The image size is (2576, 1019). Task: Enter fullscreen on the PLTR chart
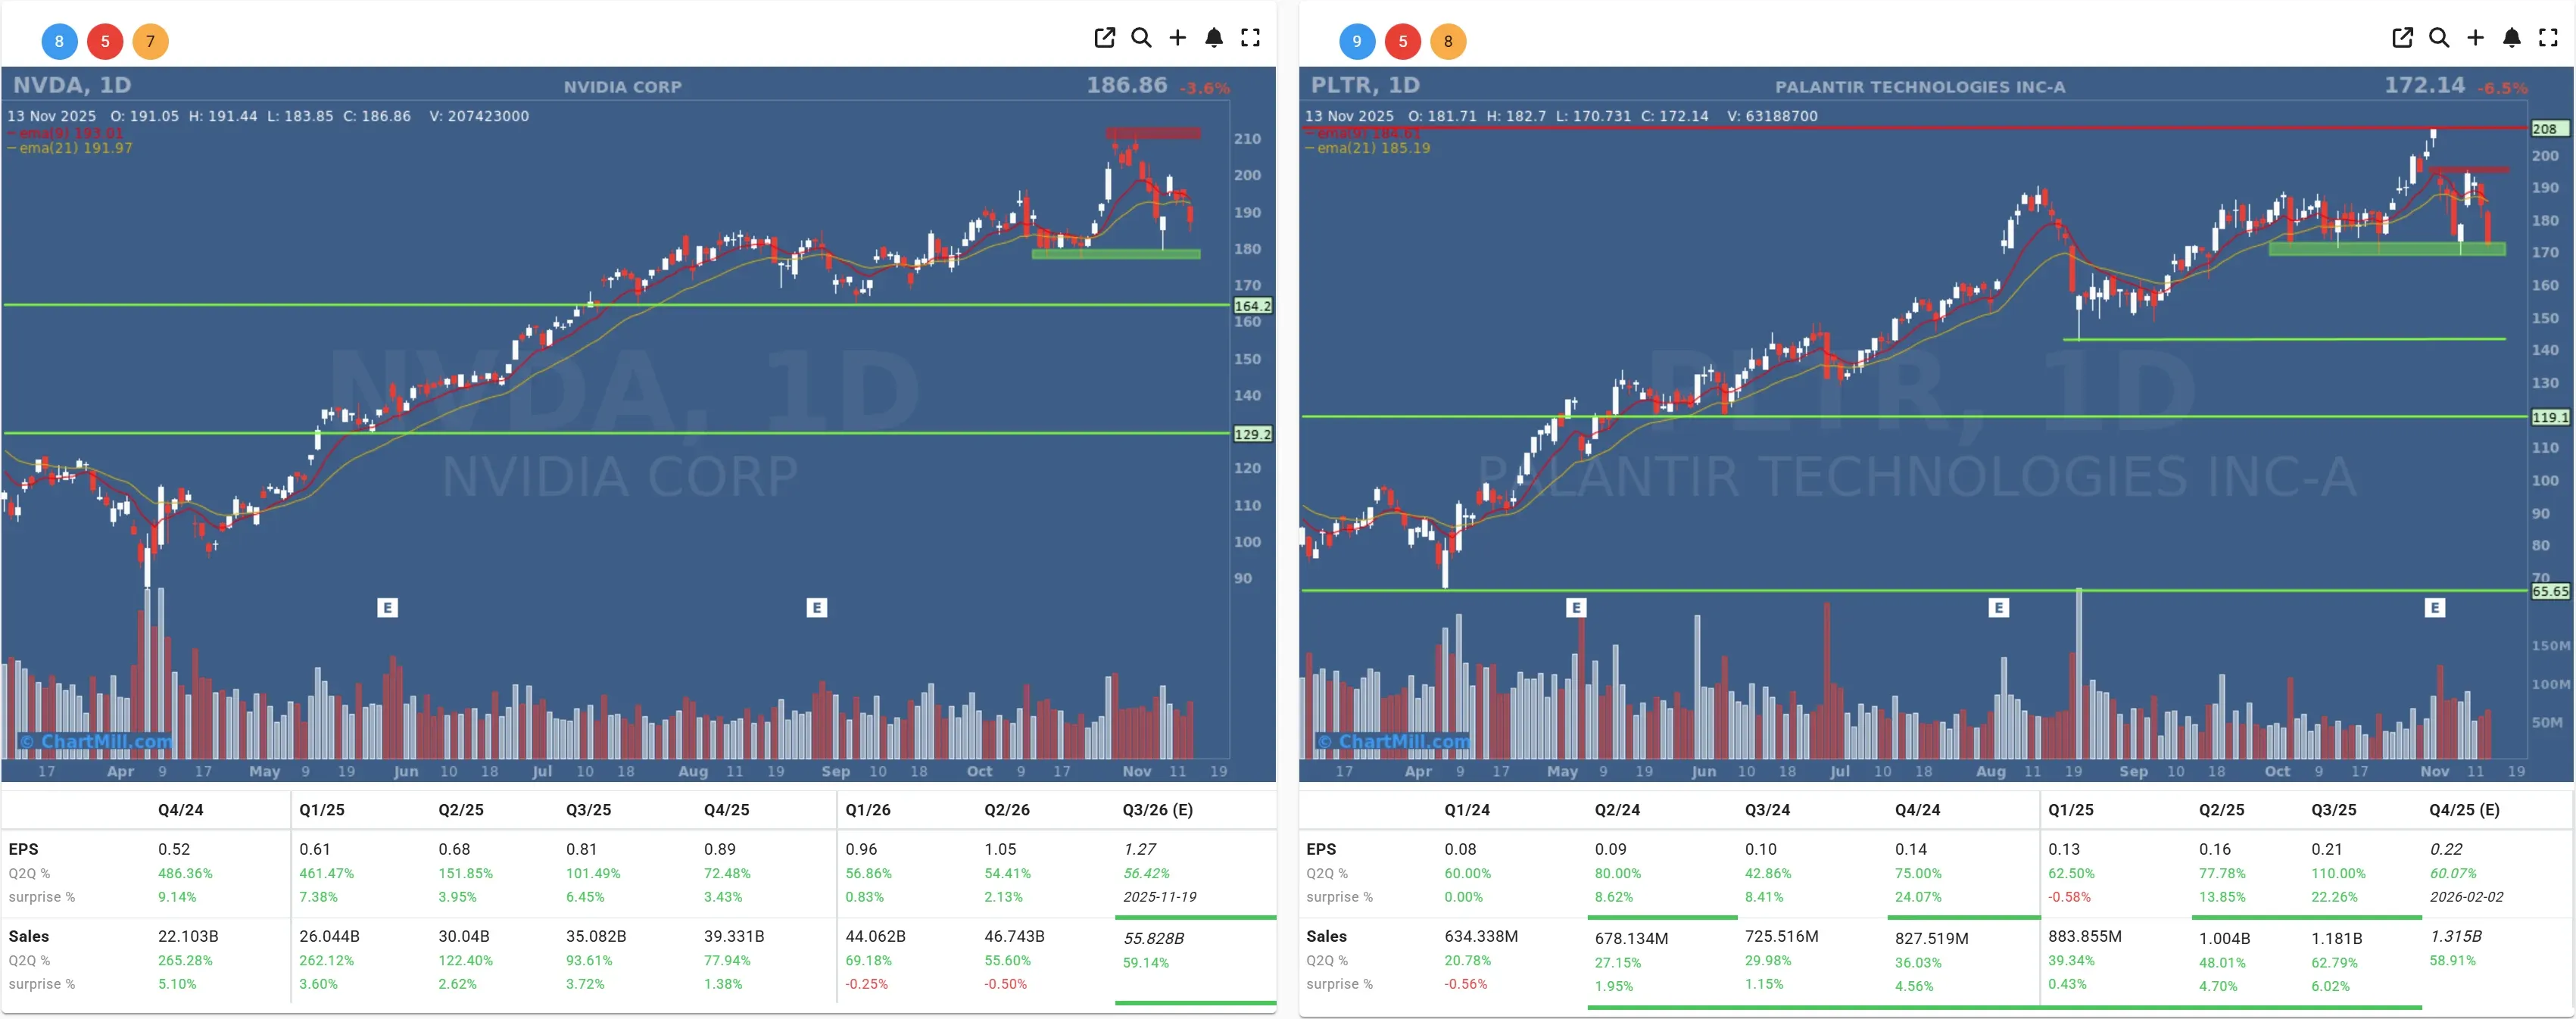2547,38
